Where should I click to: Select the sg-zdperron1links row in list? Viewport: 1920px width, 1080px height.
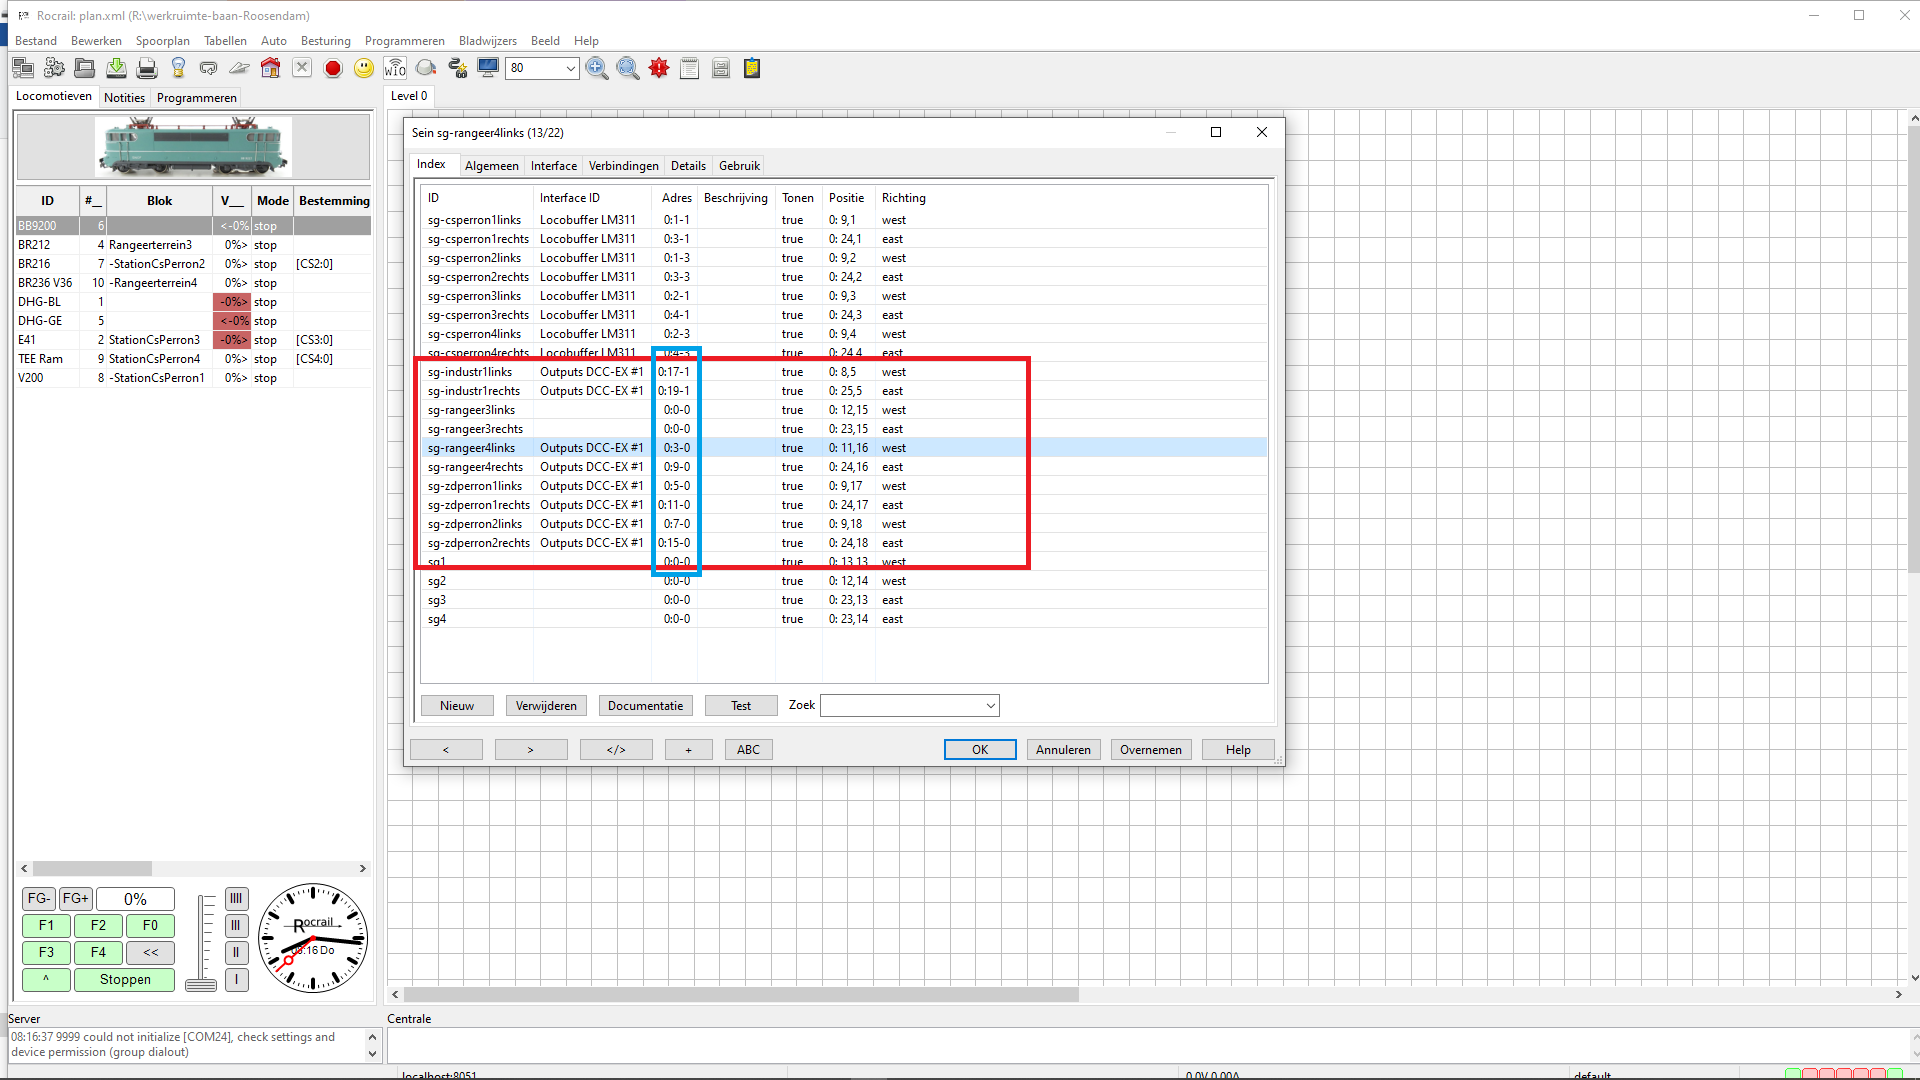(x=475, y=486)
